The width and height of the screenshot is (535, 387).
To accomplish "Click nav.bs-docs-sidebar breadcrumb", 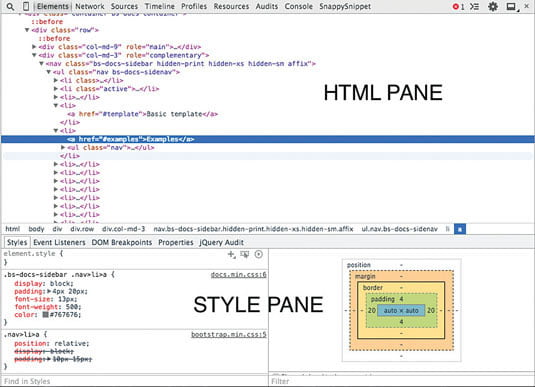I will (253, 229).
